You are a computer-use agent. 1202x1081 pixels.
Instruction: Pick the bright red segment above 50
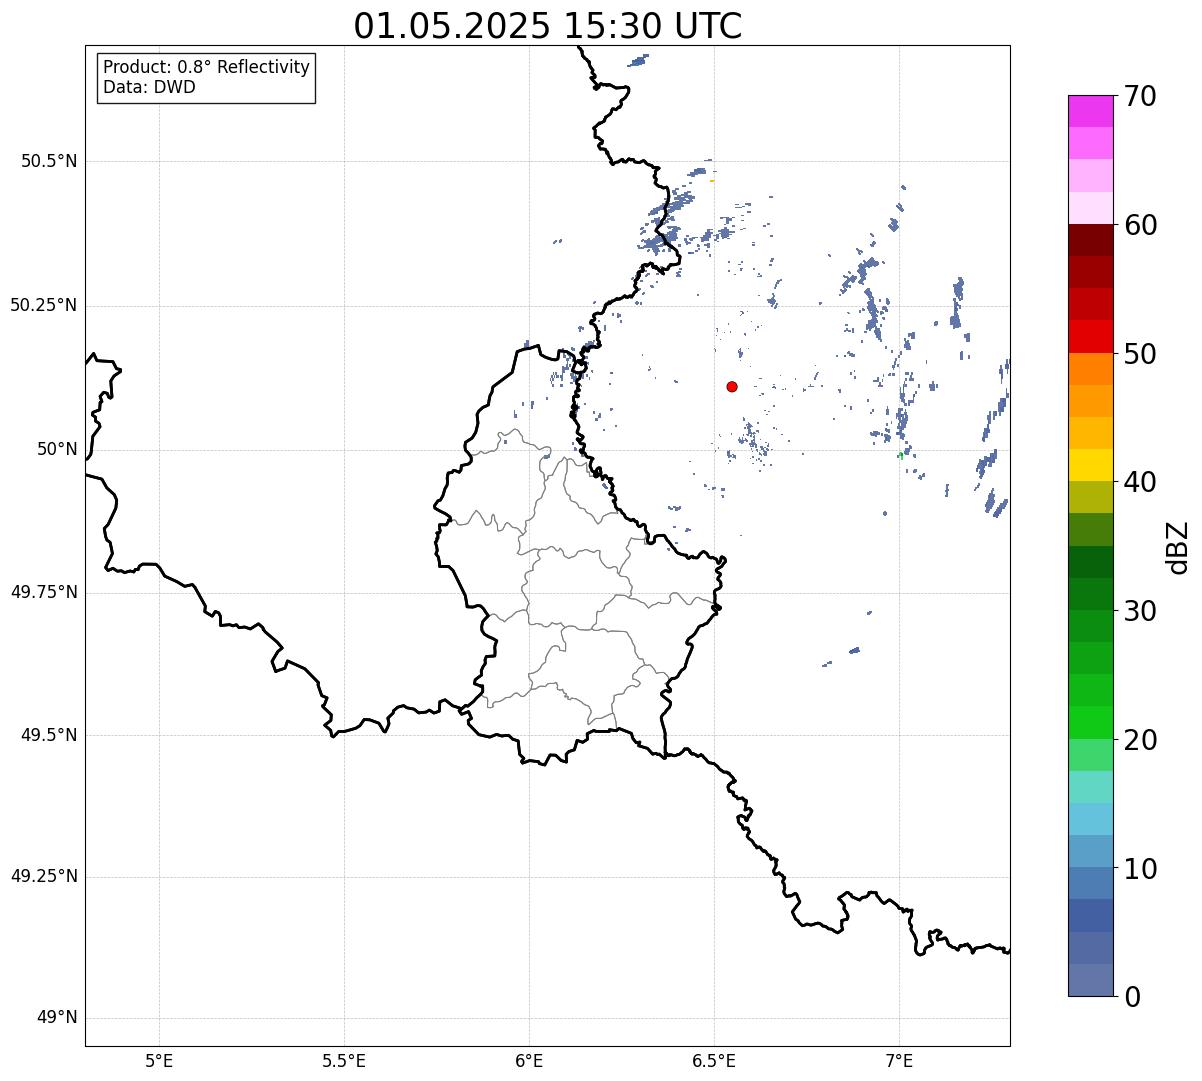click(x=1091, y=336)
